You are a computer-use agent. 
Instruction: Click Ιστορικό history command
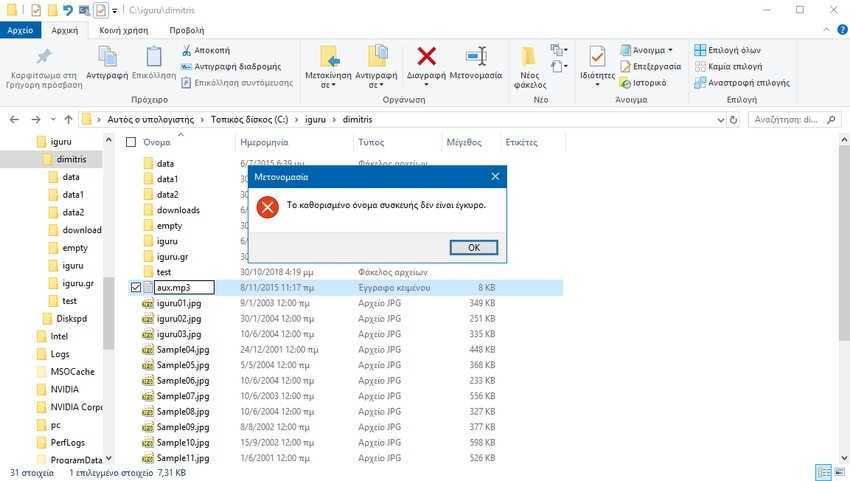tap(643, 83)
